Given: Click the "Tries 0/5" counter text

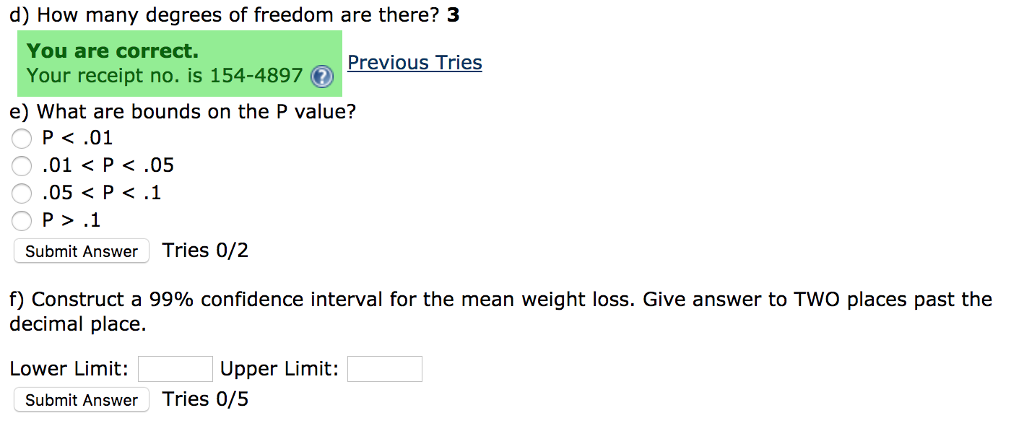Looking at the screenshot, I should (205, 399).
